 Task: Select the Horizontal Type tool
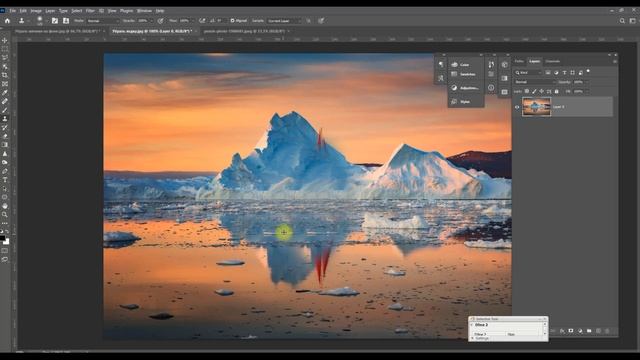click(x=5, y=180)
